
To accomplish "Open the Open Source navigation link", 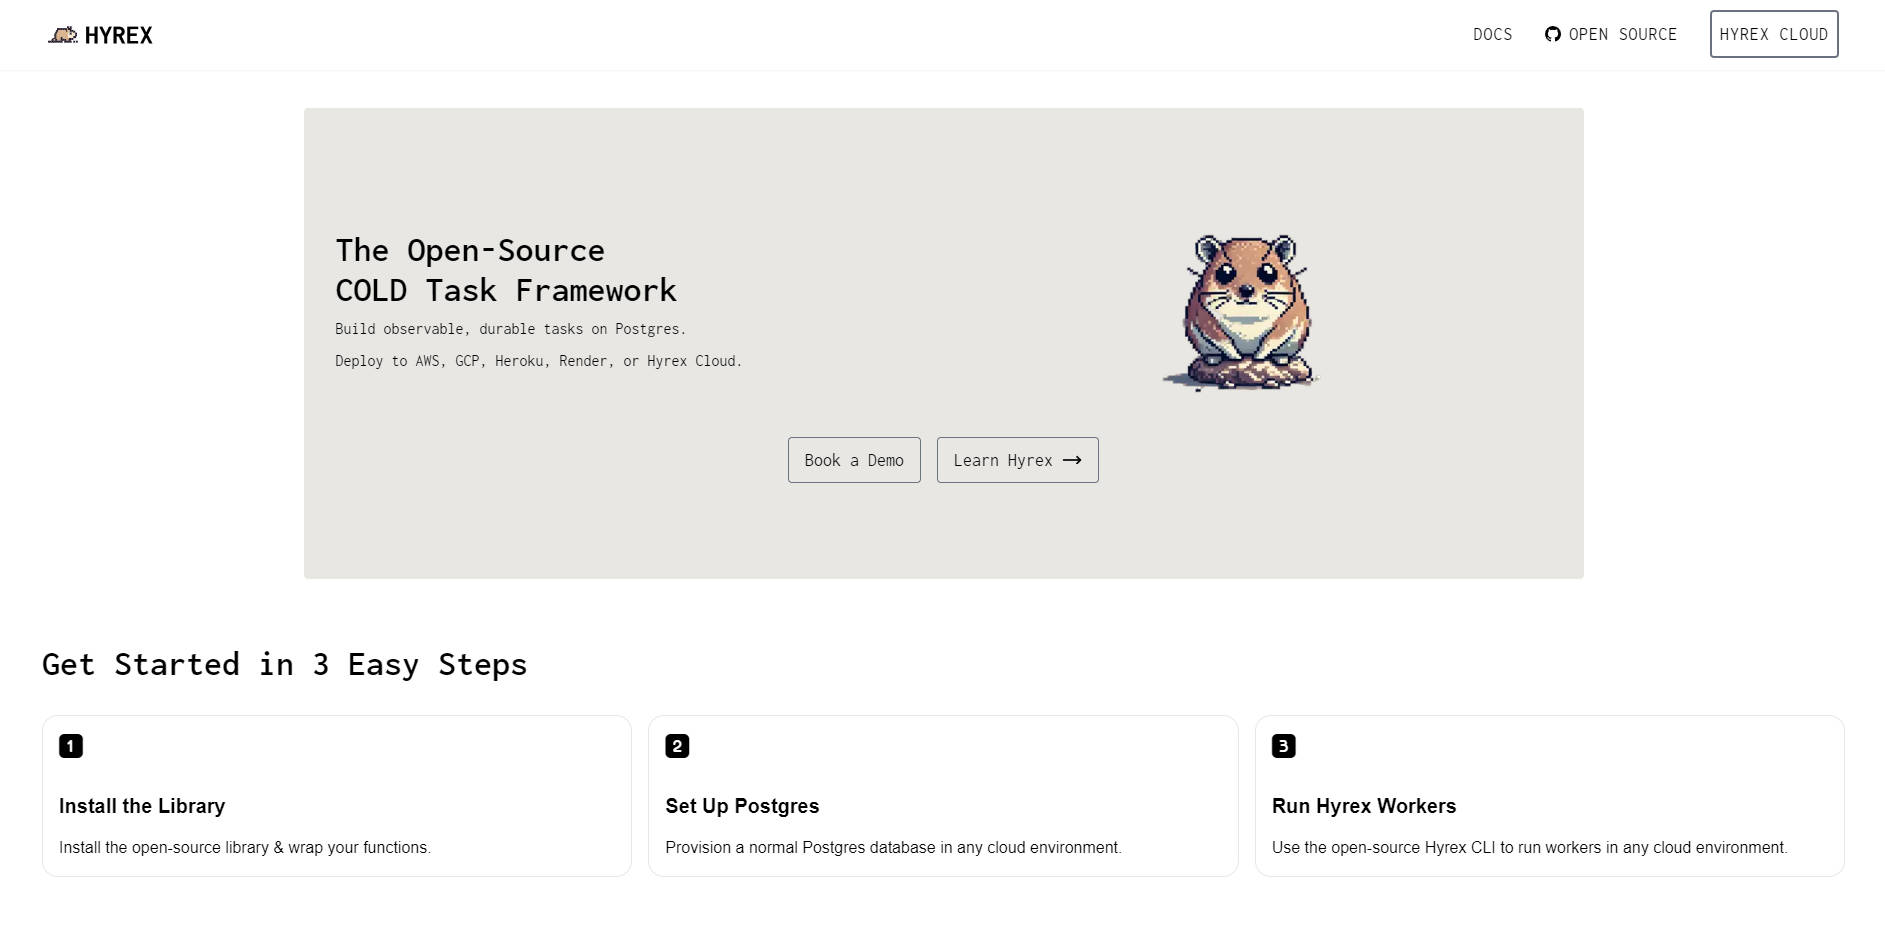I will (1622, 34).
